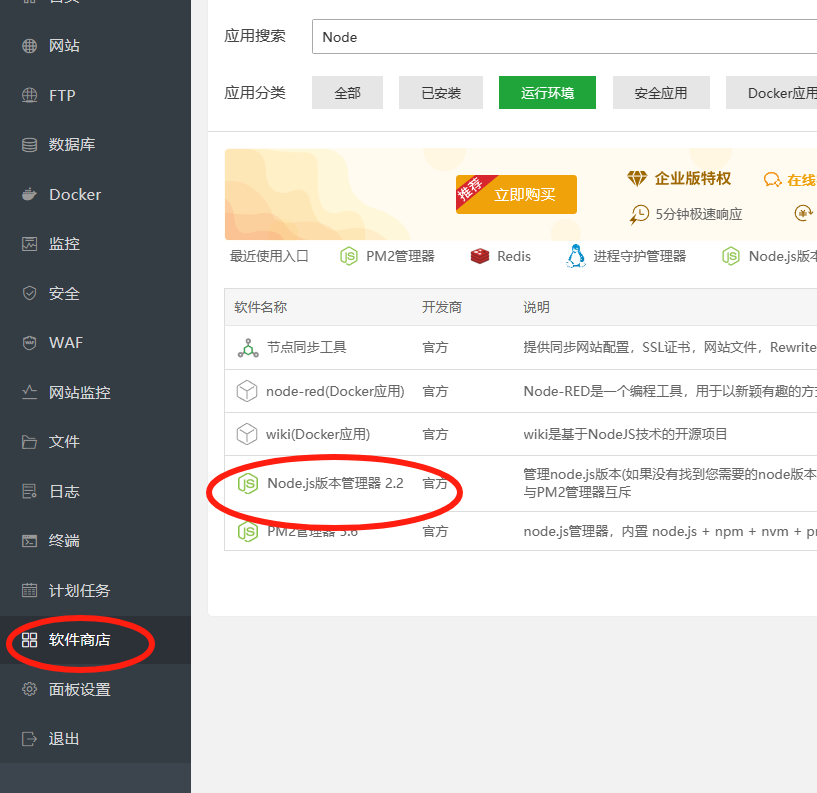The image size is (817, 793).
Task: Click the PM2管理器 shortcut's Node icon
Action: click(349, 256)
